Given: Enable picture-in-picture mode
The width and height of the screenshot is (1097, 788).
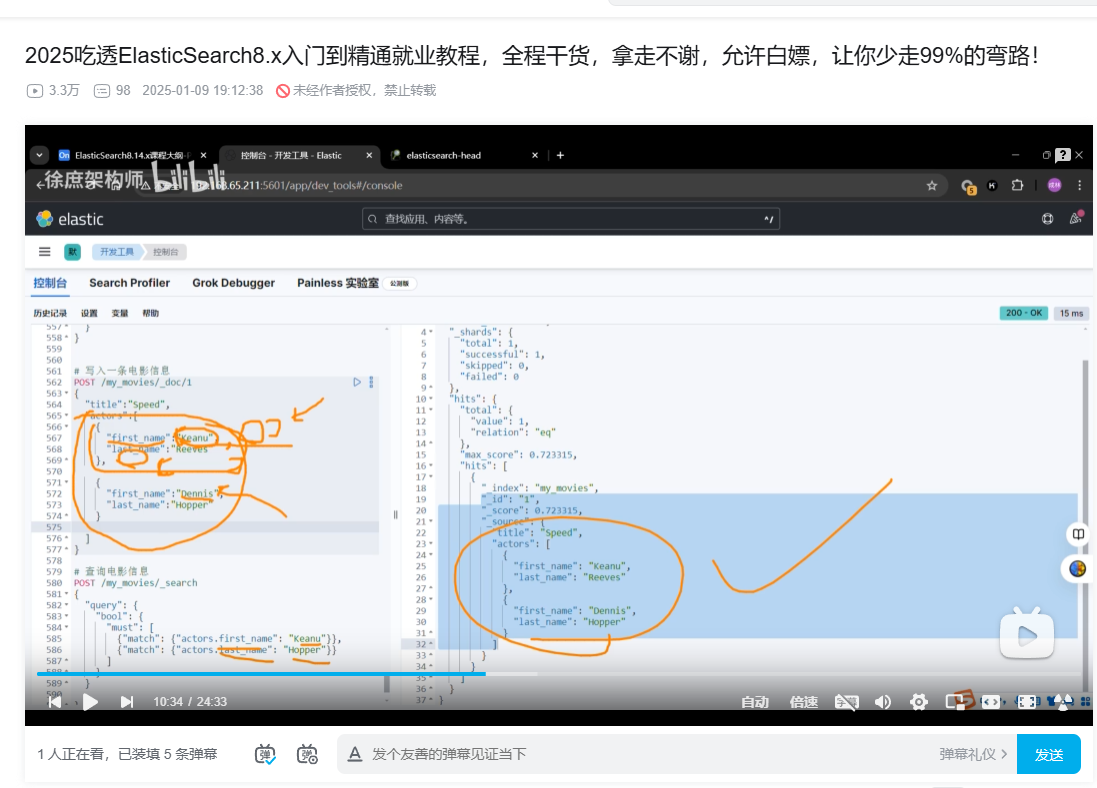Looking at the screenshot, I should [956, 701].
